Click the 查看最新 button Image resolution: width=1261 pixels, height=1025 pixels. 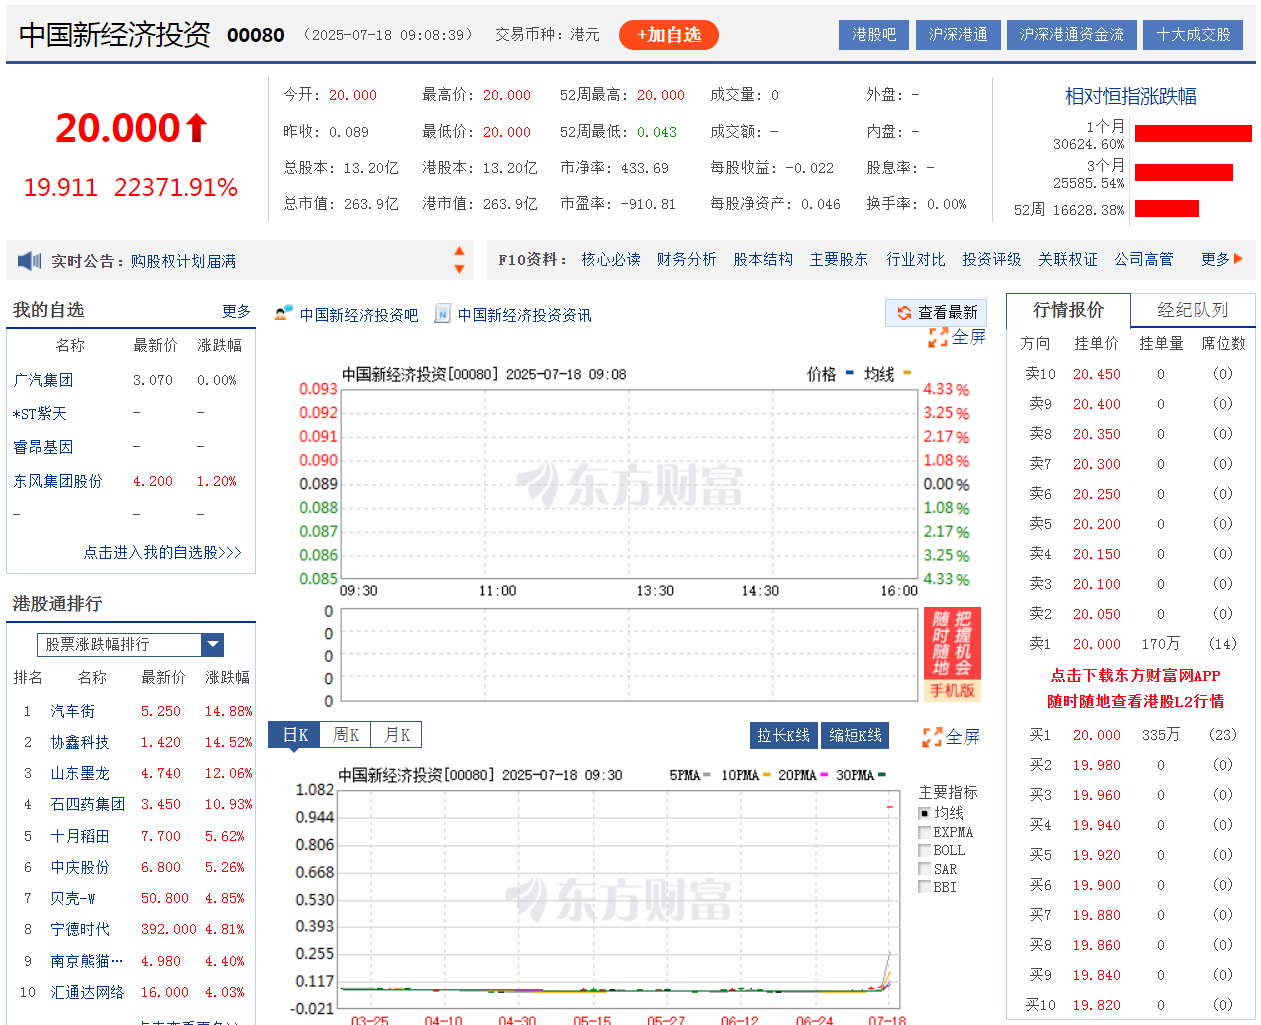coord(936,313)
